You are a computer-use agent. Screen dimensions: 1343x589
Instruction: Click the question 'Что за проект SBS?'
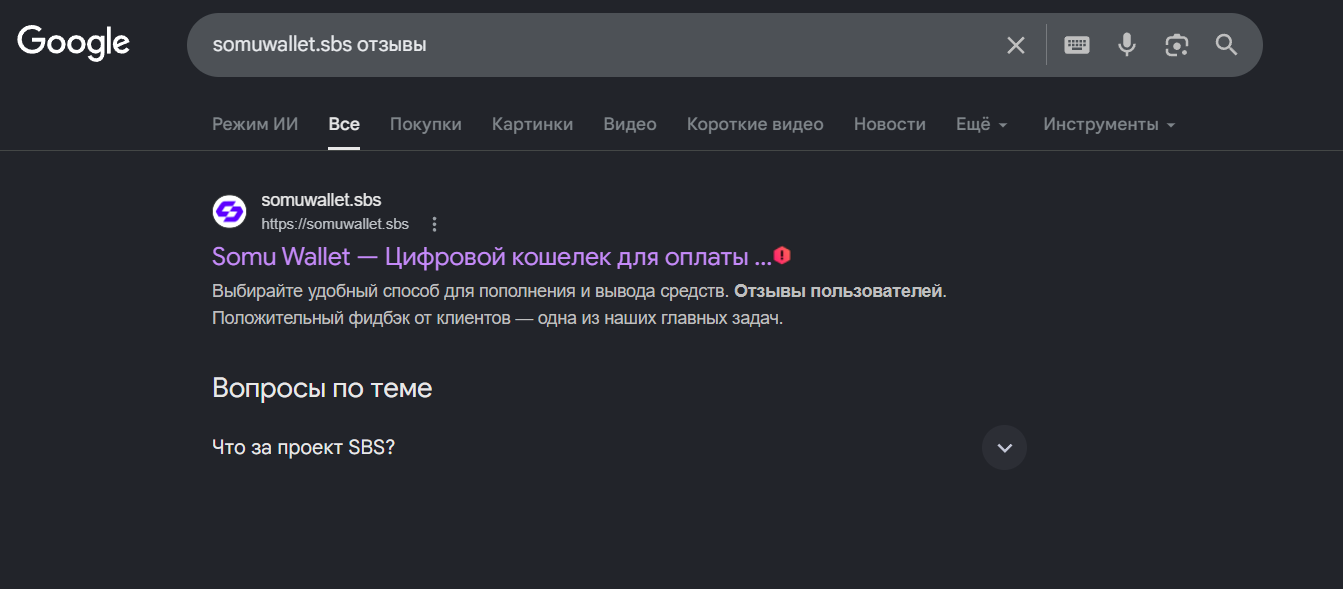tap(303, 447)
